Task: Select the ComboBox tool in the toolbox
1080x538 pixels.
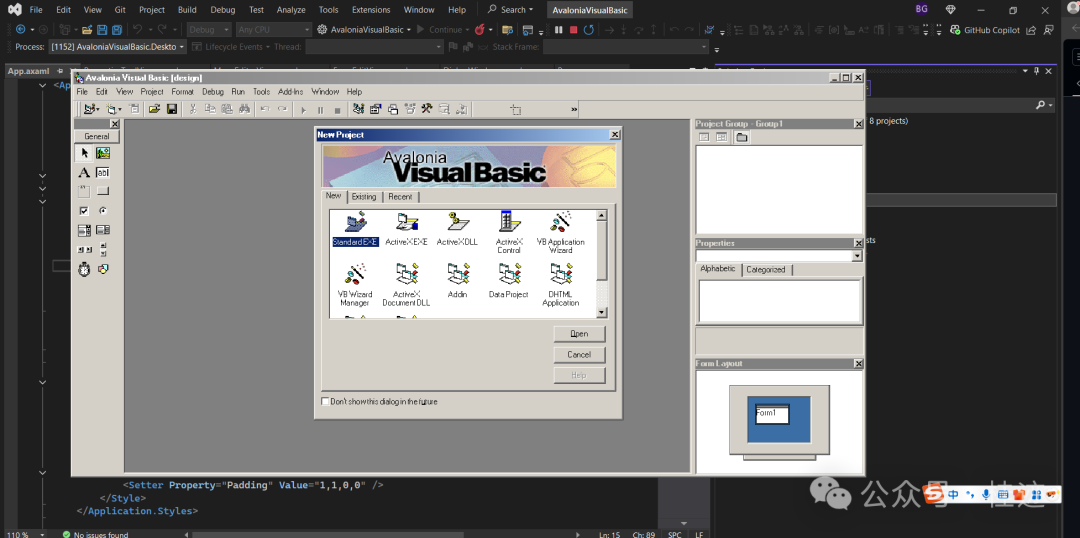Action: 85,230
